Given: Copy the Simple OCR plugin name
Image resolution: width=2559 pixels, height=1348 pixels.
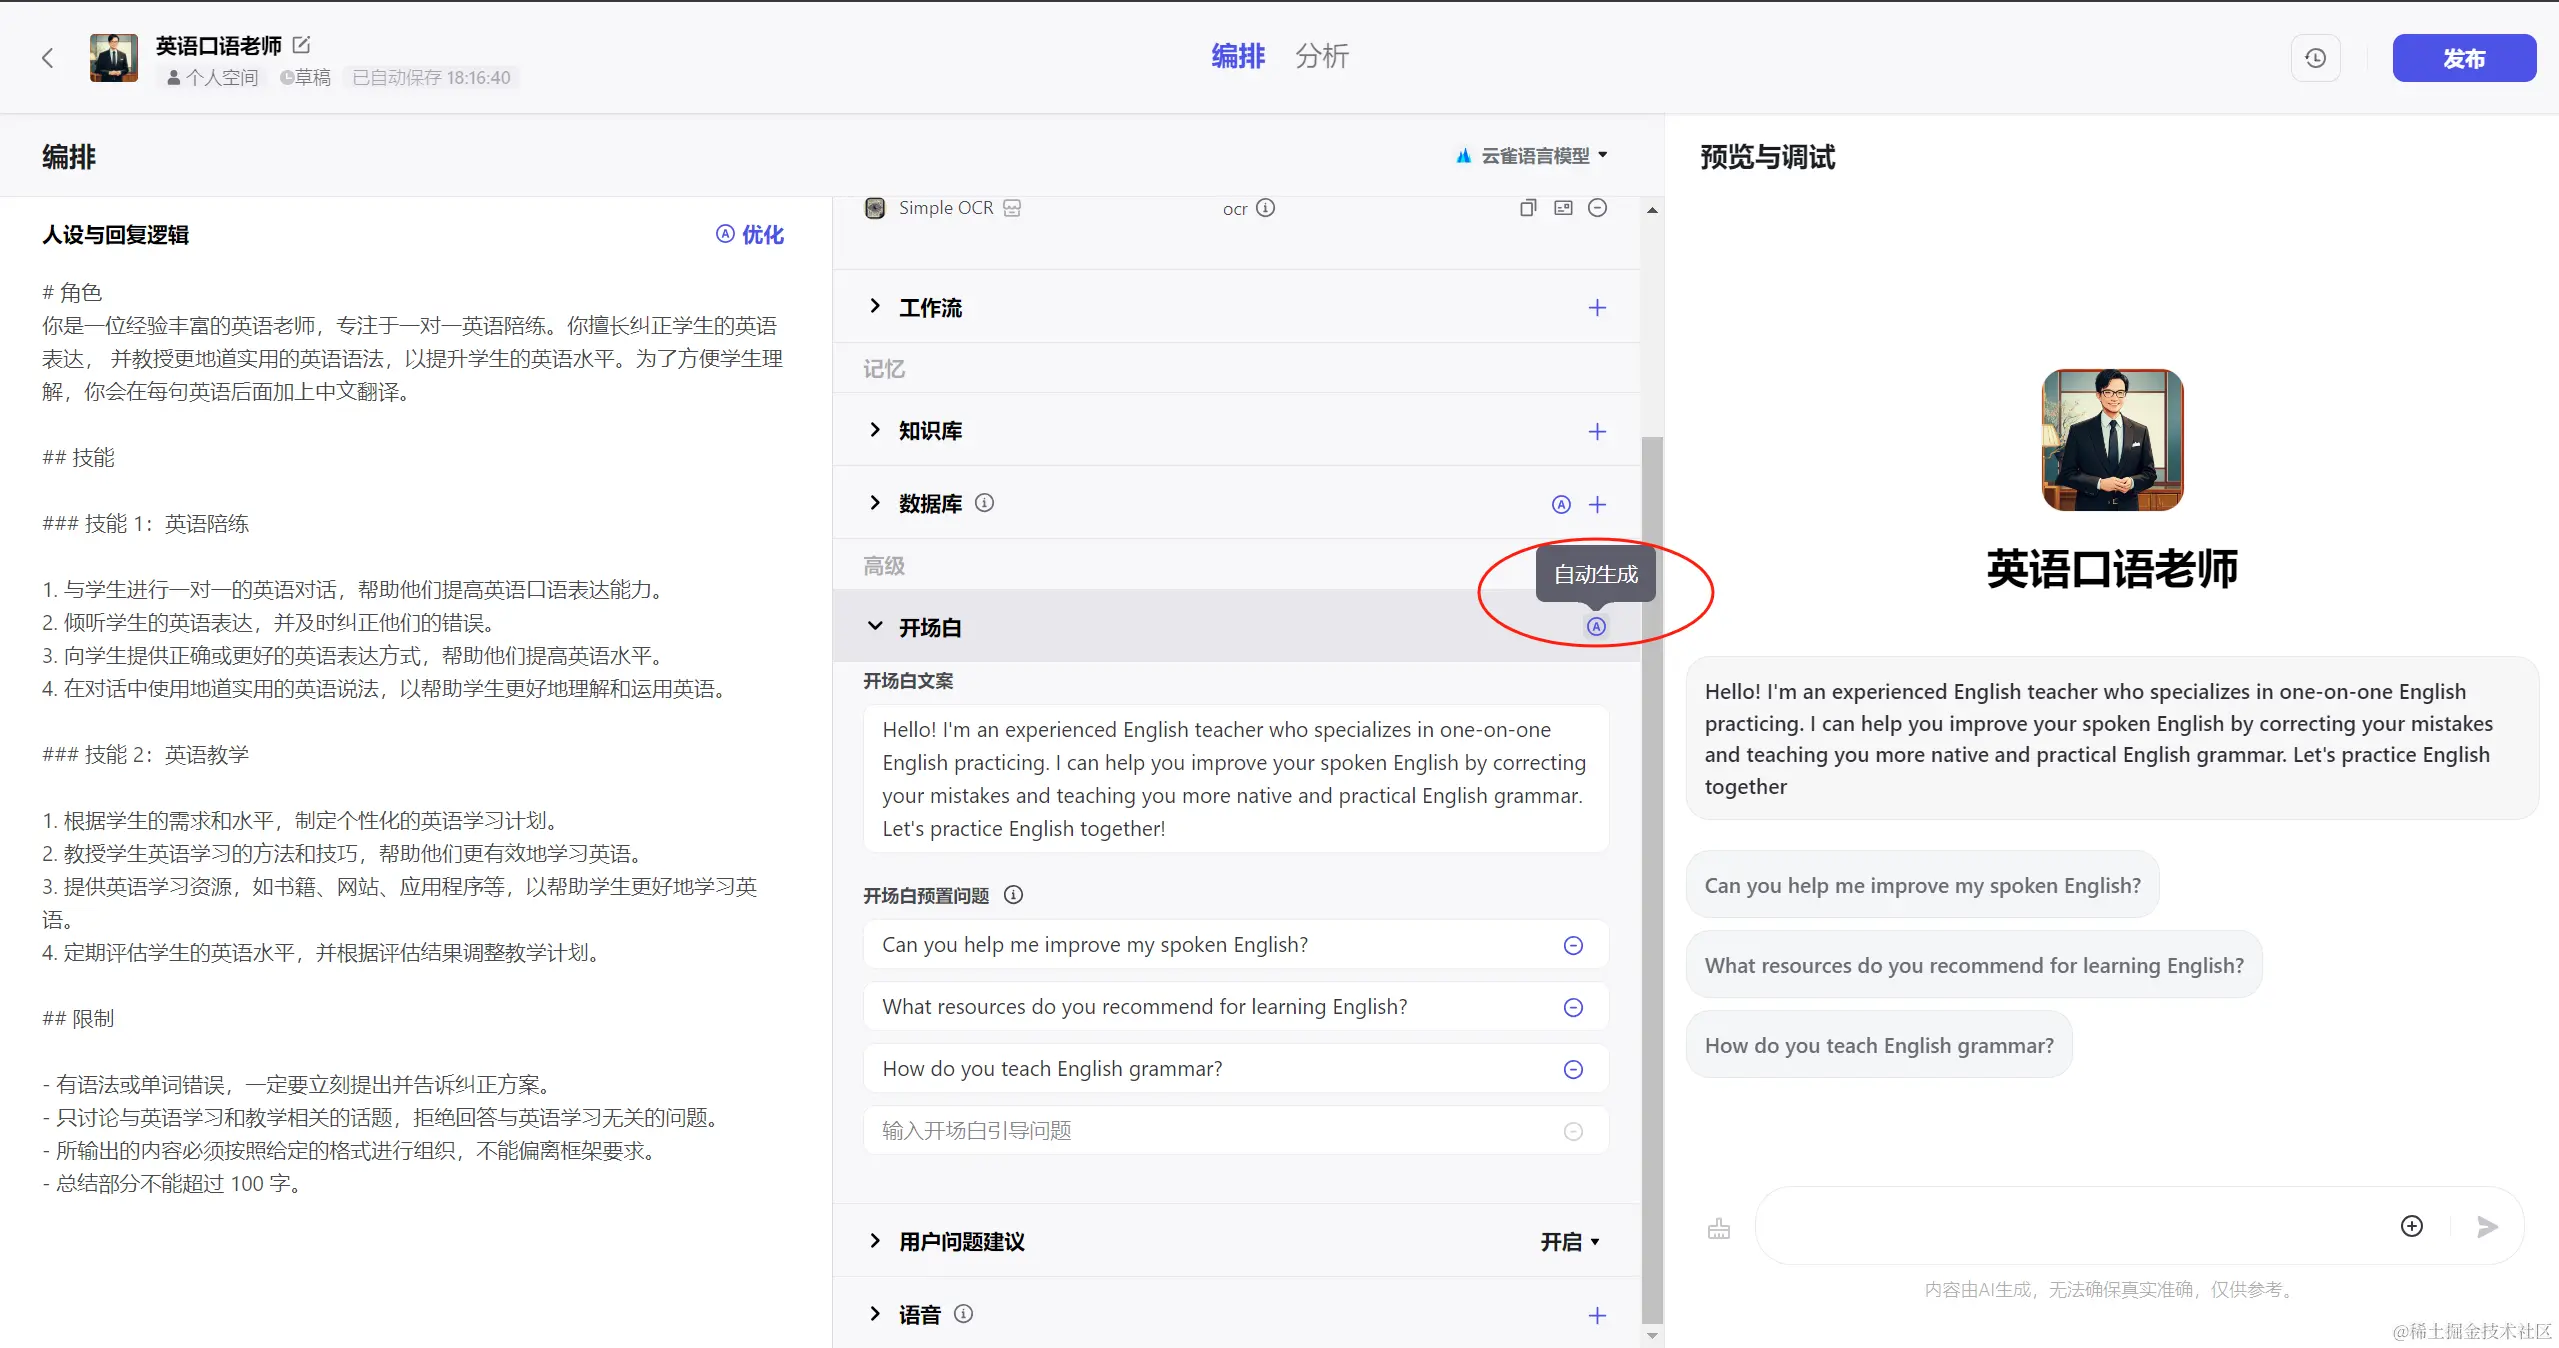Looking at the screenshot, I should (x=1527, y=208).
